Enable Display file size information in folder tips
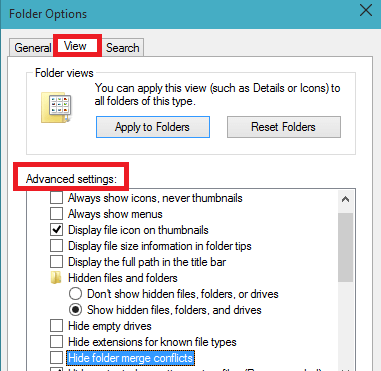Image resolution: width=381 pixels, height=371 pixels. [x=56, y=246]
